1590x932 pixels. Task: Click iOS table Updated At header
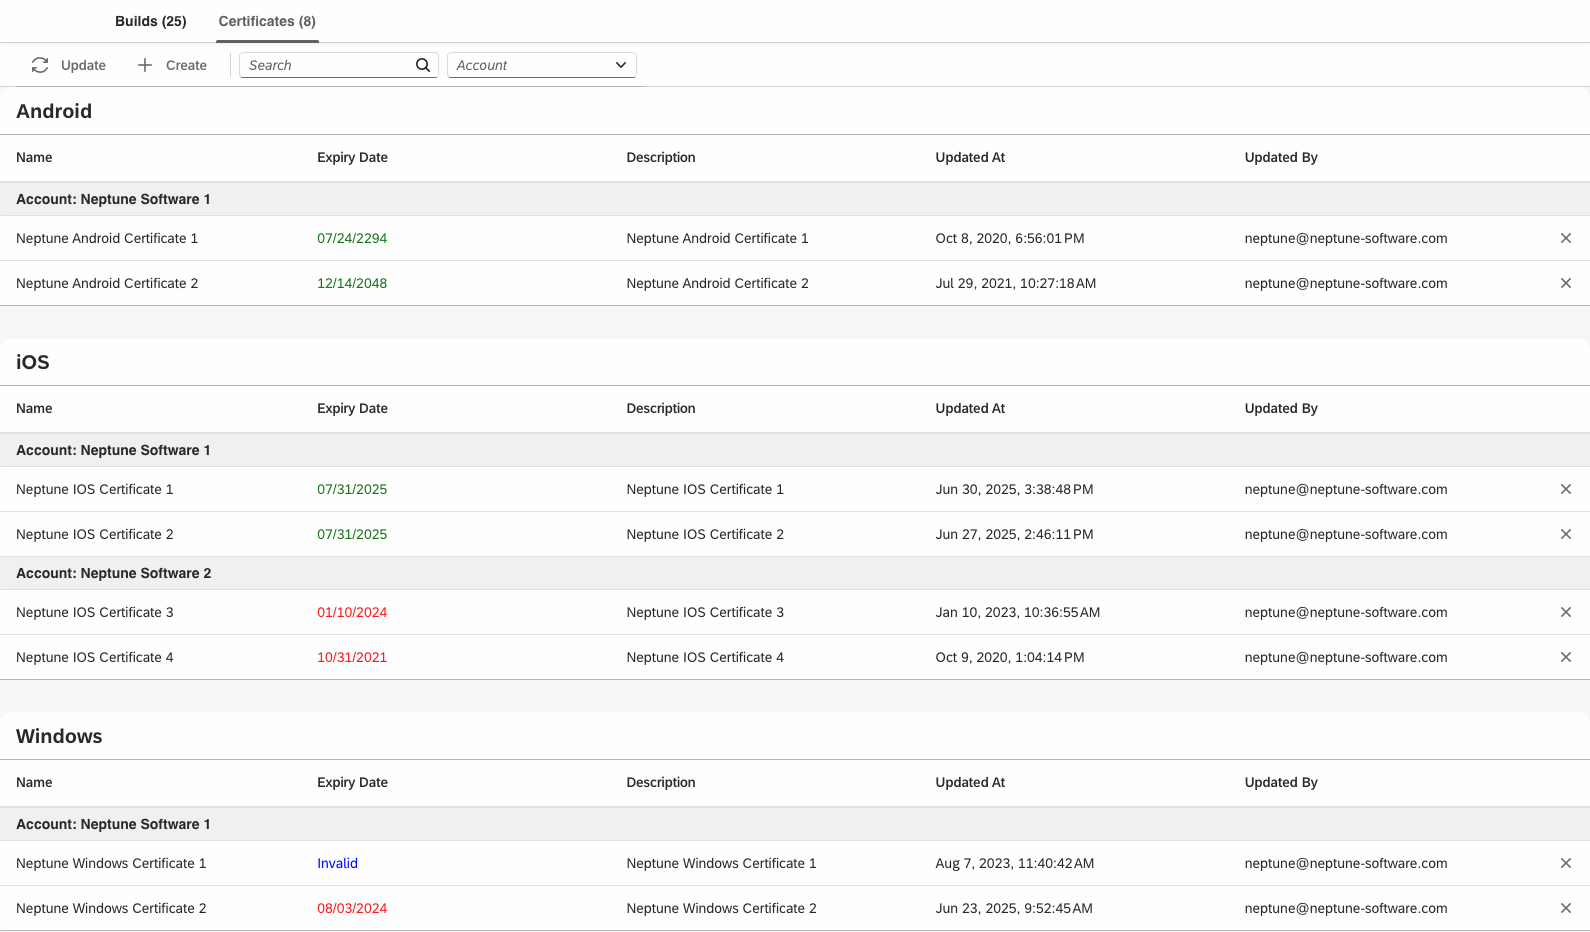[970, 408]
